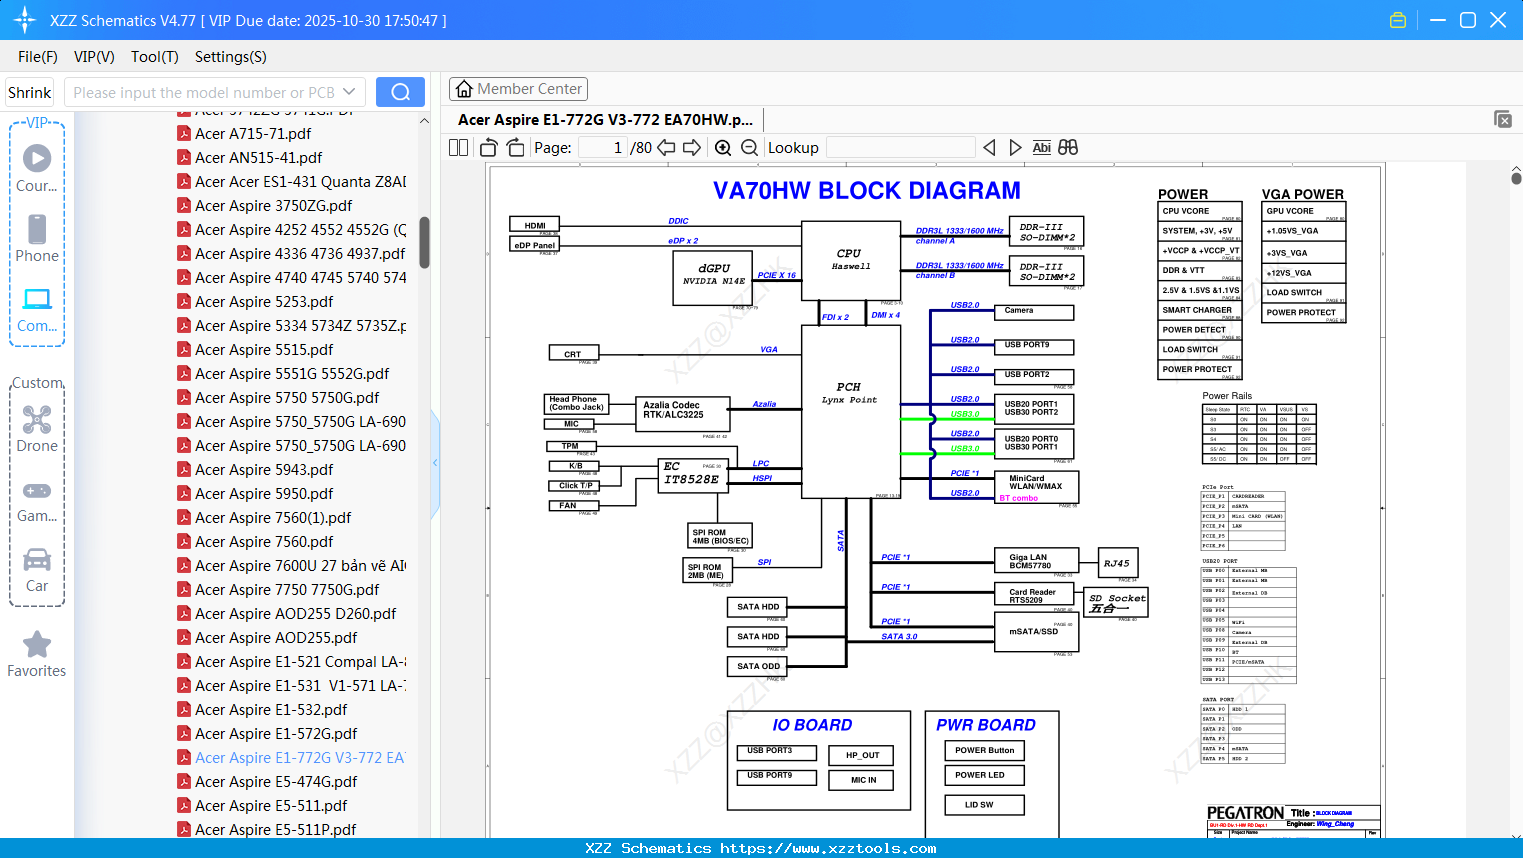Open the Settings(S) menu

[231, 57]
